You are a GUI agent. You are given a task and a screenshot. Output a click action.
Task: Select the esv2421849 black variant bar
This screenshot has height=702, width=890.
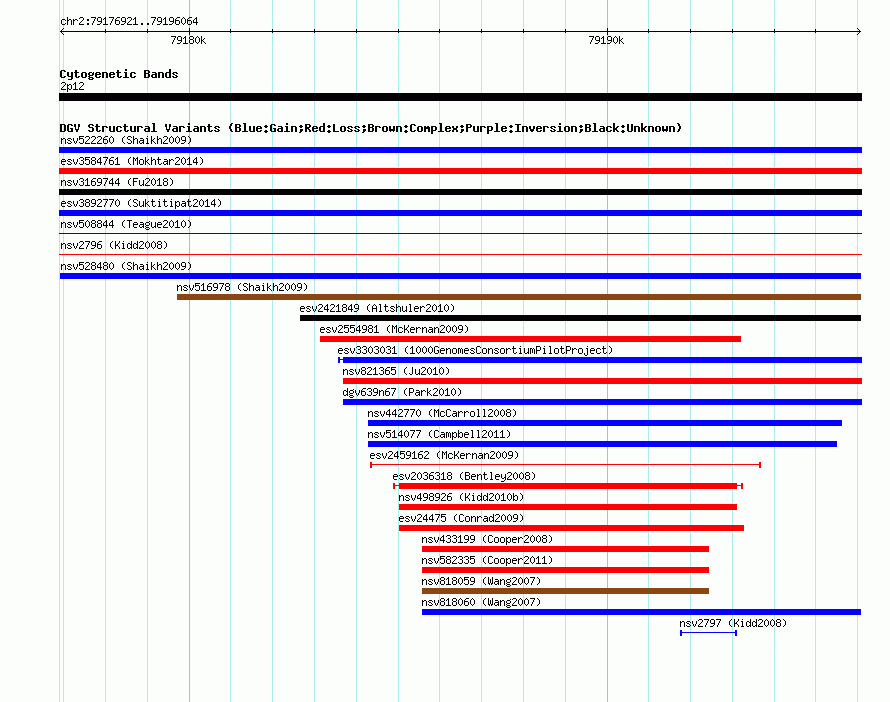581,318
